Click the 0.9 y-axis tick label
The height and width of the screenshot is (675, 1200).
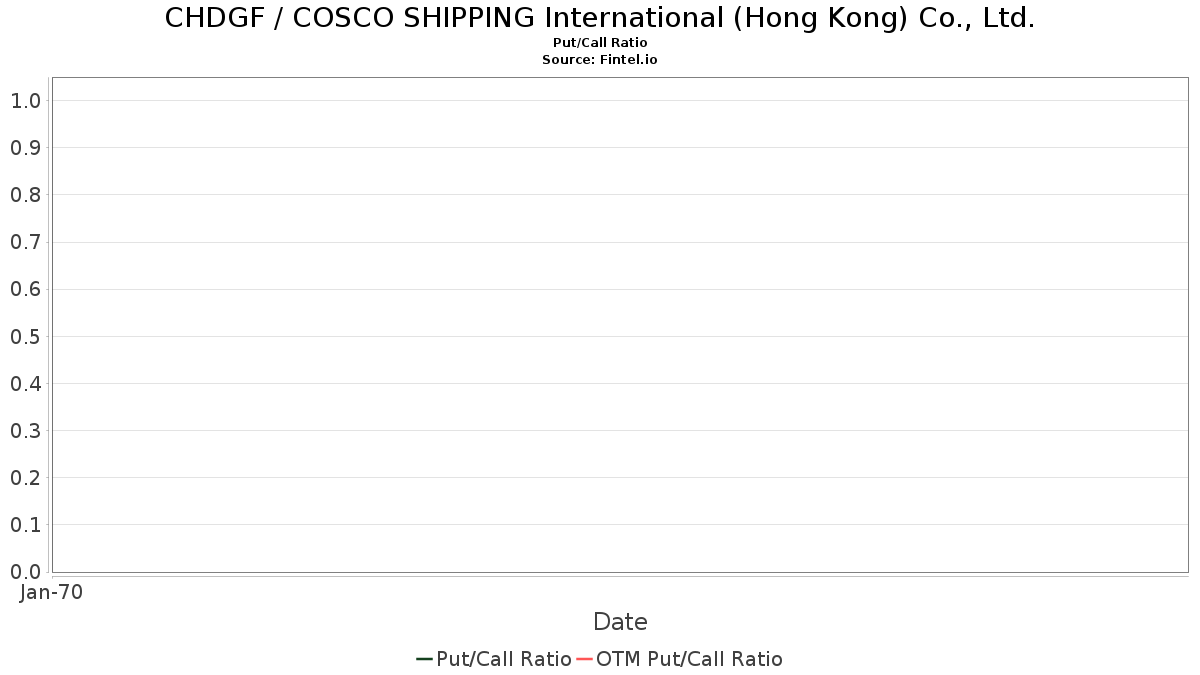pyautogui.click(x=26, y=148)
